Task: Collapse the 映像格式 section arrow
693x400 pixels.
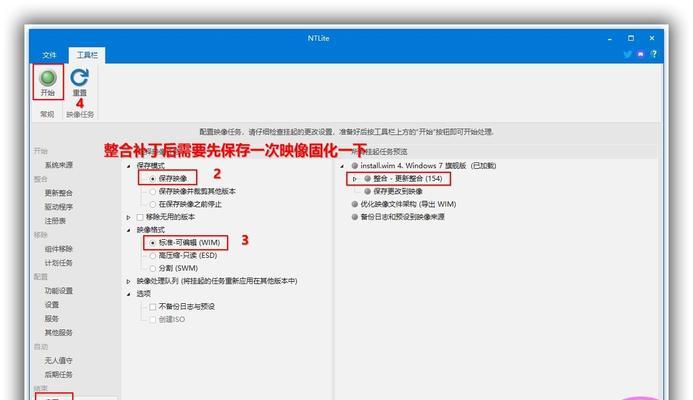Action: click(x=129, y=230)
